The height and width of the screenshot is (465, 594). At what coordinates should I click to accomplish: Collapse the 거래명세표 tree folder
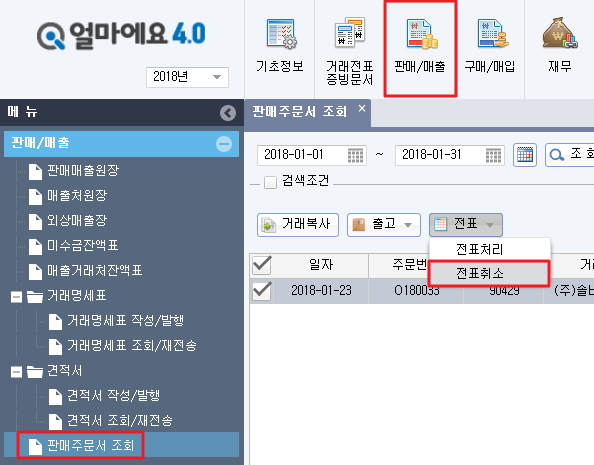click(16, 296)
